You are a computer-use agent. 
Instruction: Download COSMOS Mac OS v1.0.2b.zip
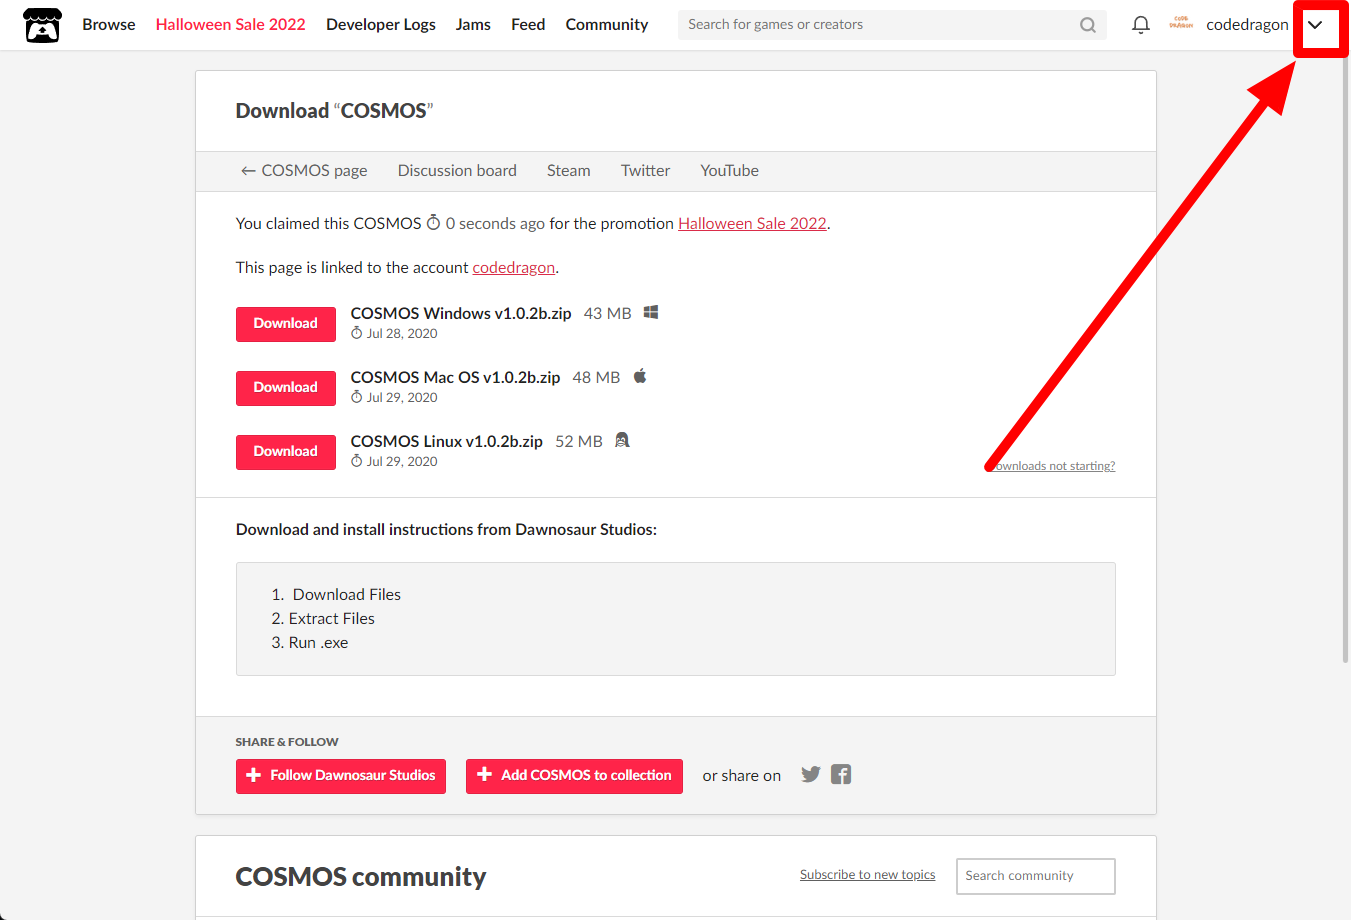click(286, 388)
